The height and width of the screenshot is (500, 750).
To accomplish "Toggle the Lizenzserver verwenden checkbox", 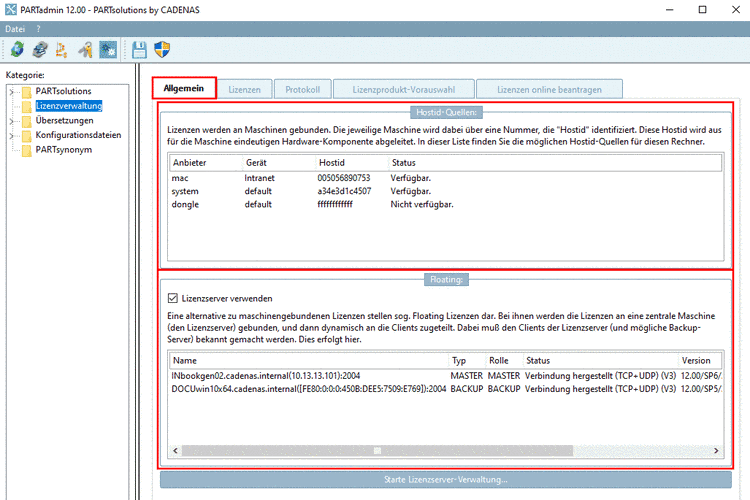I will (173, 299).
